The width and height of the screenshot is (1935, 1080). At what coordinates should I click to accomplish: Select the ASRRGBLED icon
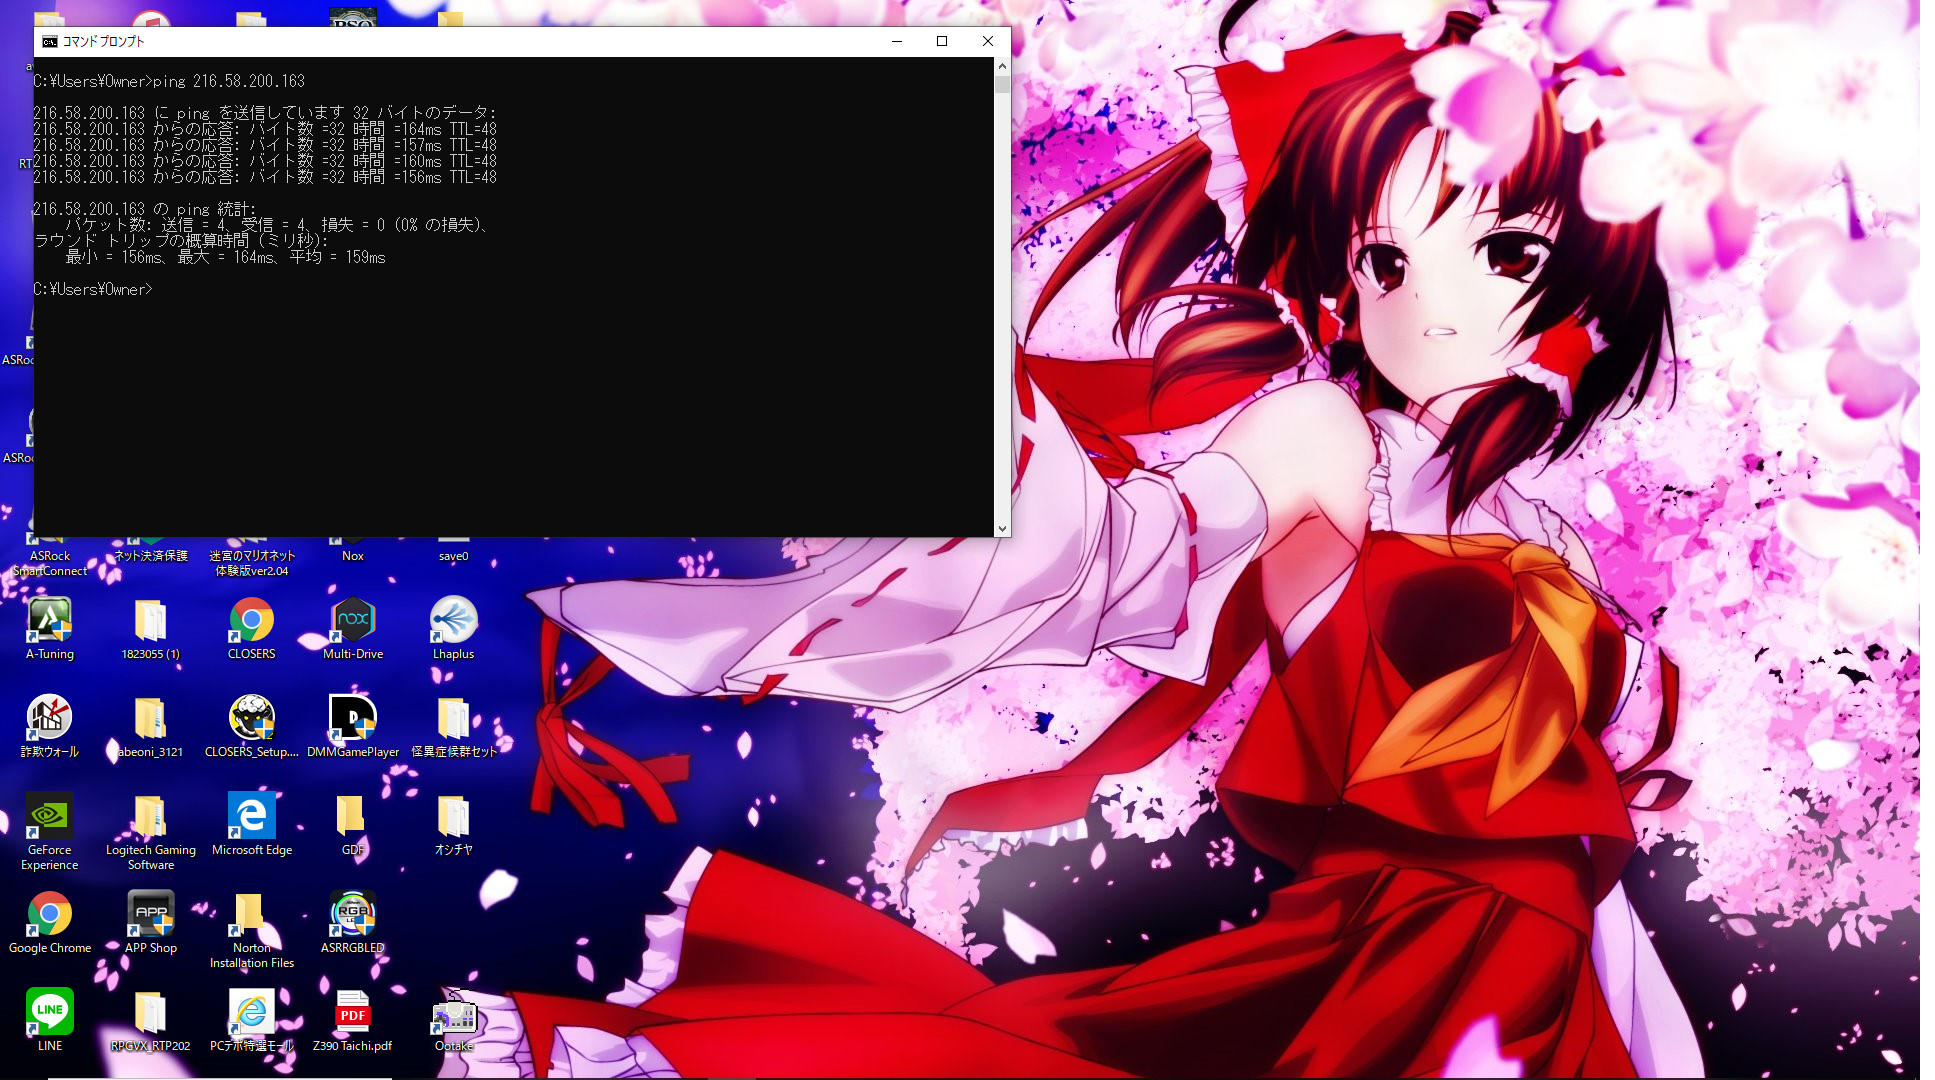pos(352,915)
